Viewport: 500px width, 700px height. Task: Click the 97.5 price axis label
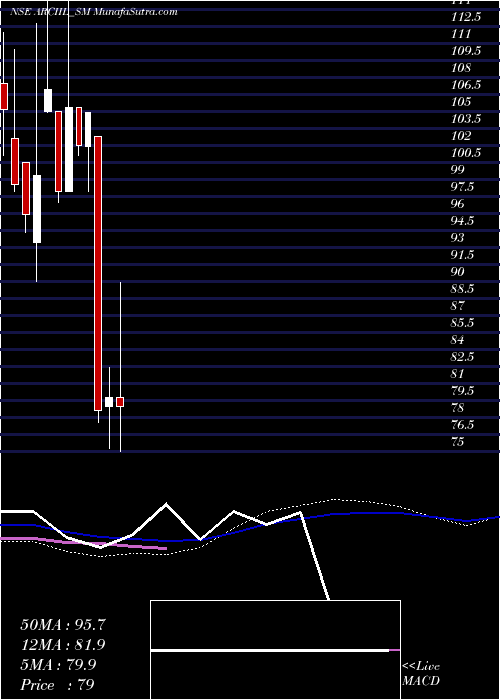click(x=462, y=187)
